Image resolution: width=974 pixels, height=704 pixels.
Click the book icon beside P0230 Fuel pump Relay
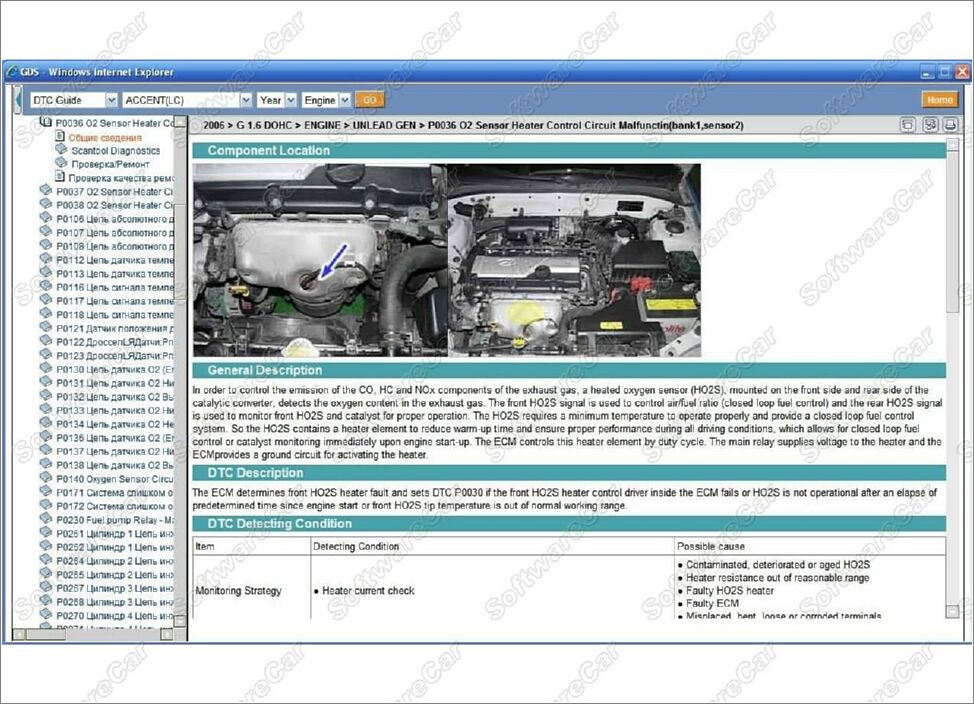point(45,520)
